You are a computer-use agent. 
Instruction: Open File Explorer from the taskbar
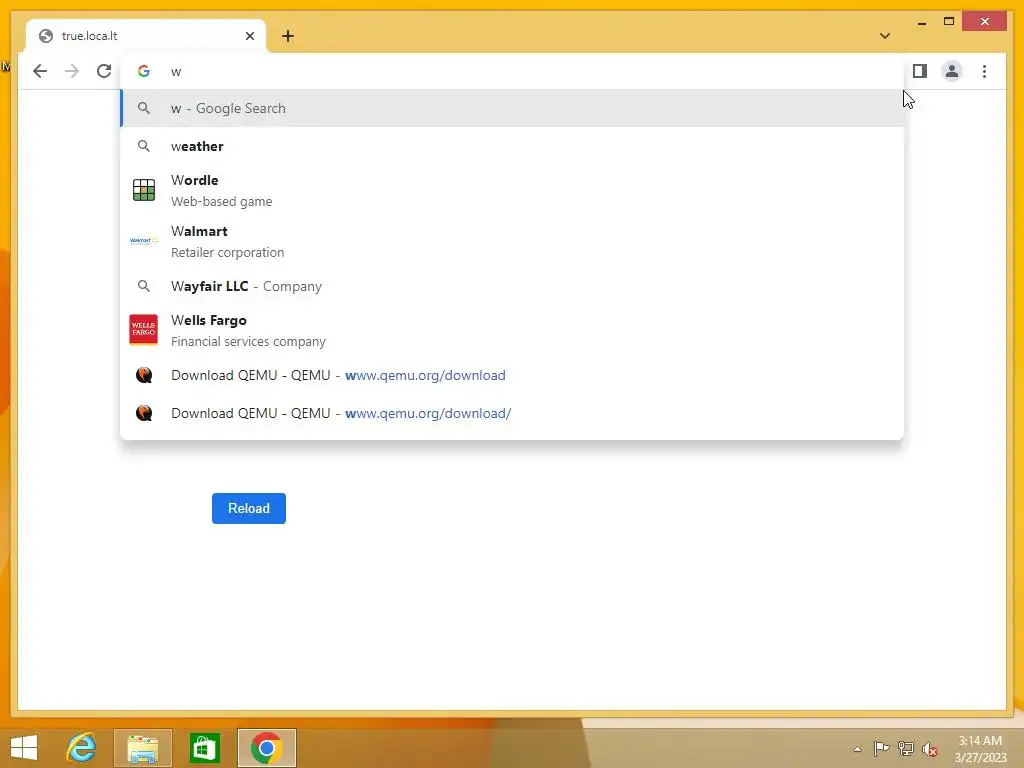(x=143, y=748)
